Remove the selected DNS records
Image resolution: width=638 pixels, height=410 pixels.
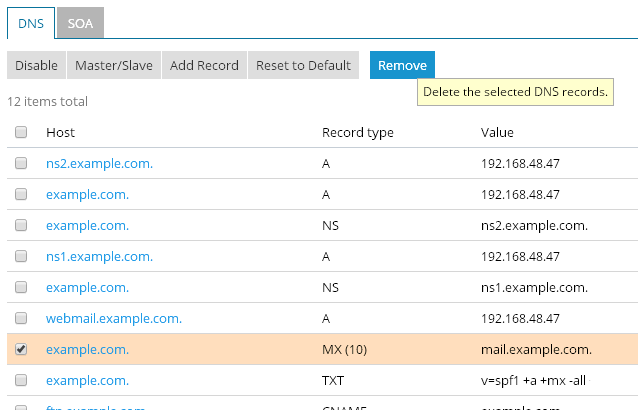[402, 65]
